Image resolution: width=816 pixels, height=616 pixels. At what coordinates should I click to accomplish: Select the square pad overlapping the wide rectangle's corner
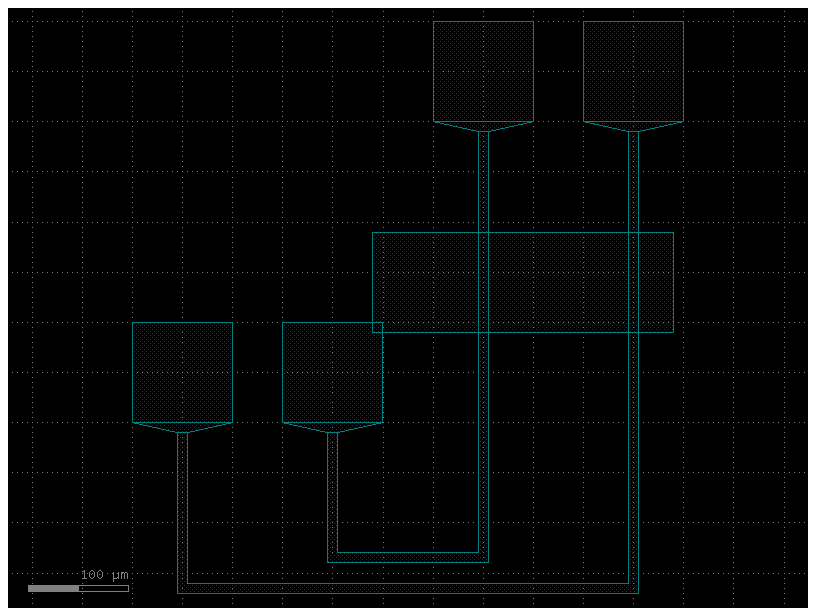tap(333, 373)
